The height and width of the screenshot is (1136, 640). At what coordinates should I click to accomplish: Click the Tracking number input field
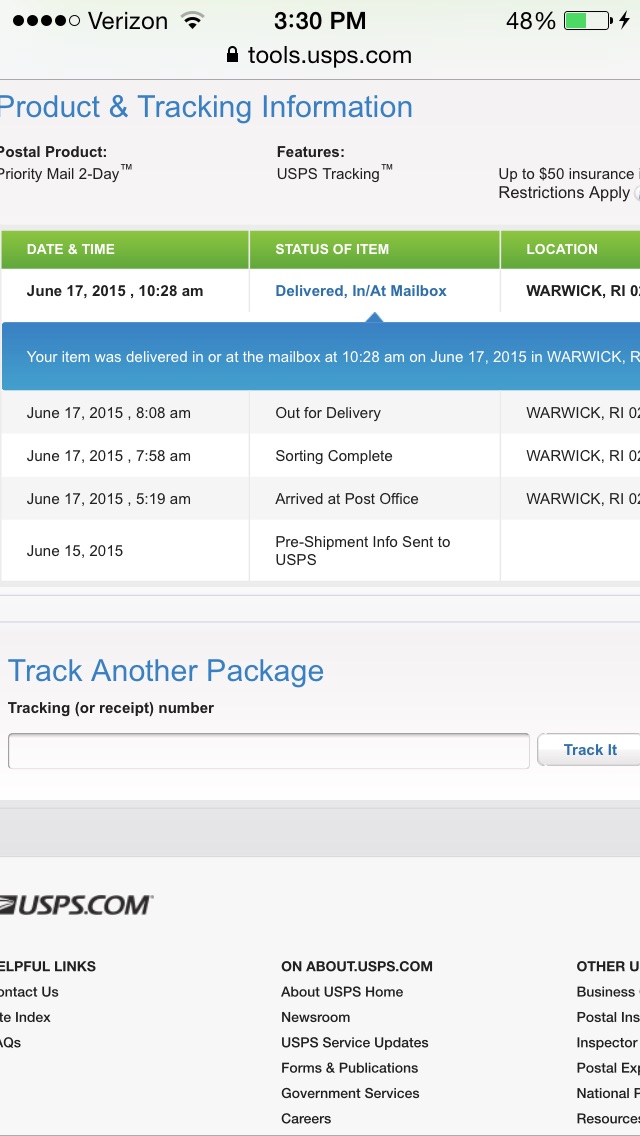pyautogui.click(x=268, y=751)
